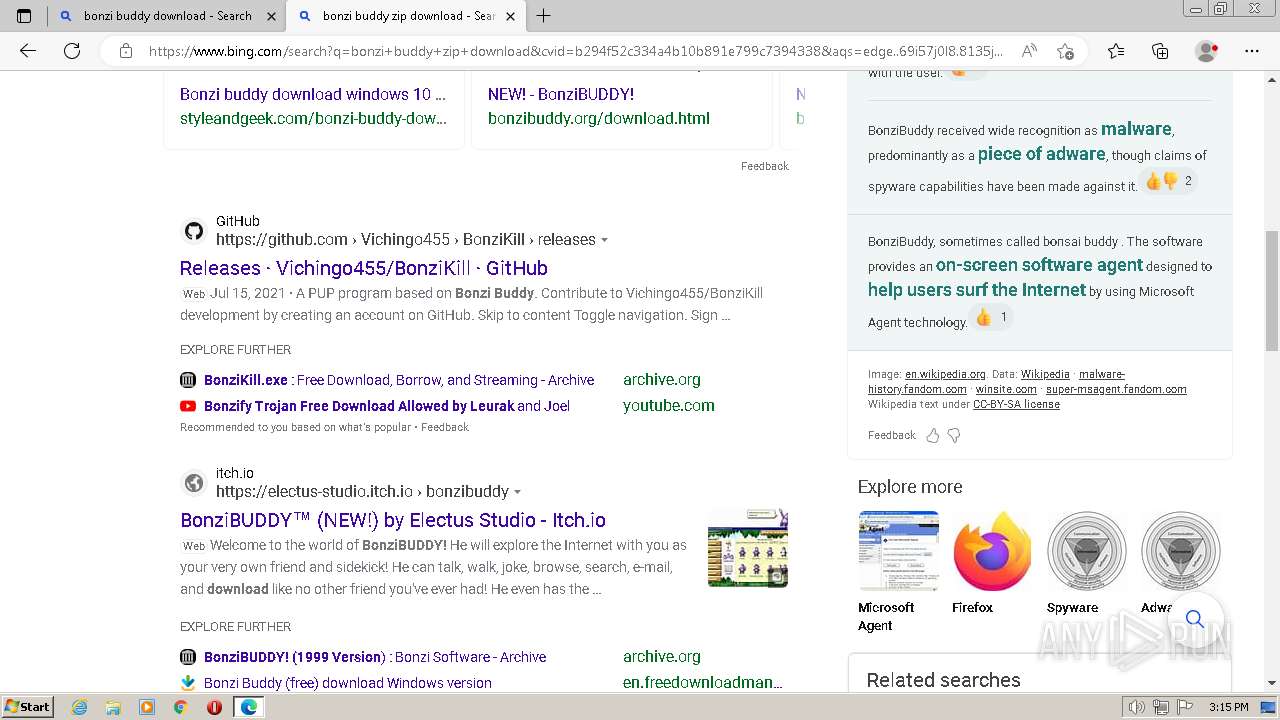Expand GitHub result URL dropdown arrow

(604, 240)
